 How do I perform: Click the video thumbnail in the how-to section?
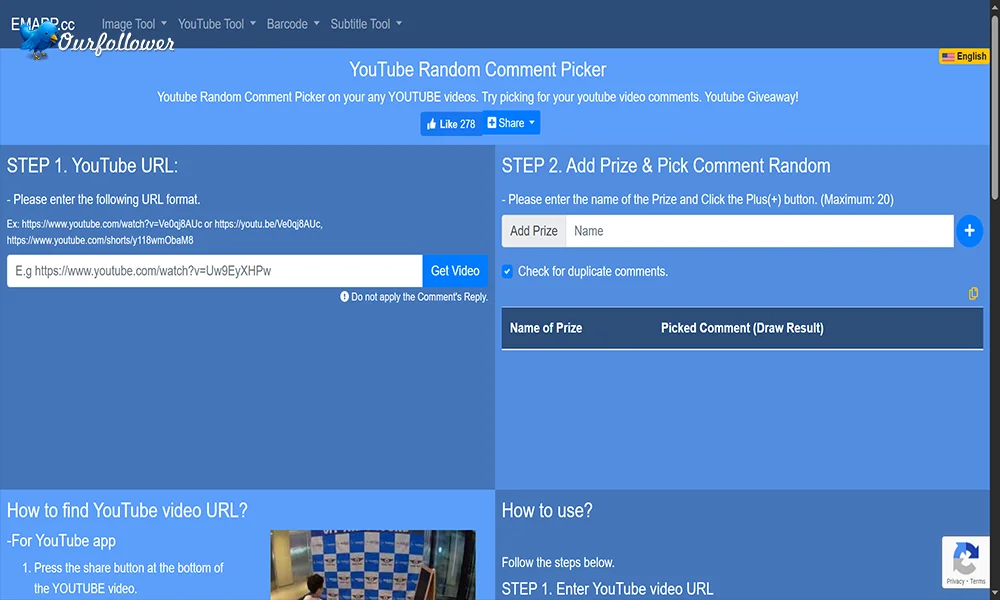click(372, 565)
